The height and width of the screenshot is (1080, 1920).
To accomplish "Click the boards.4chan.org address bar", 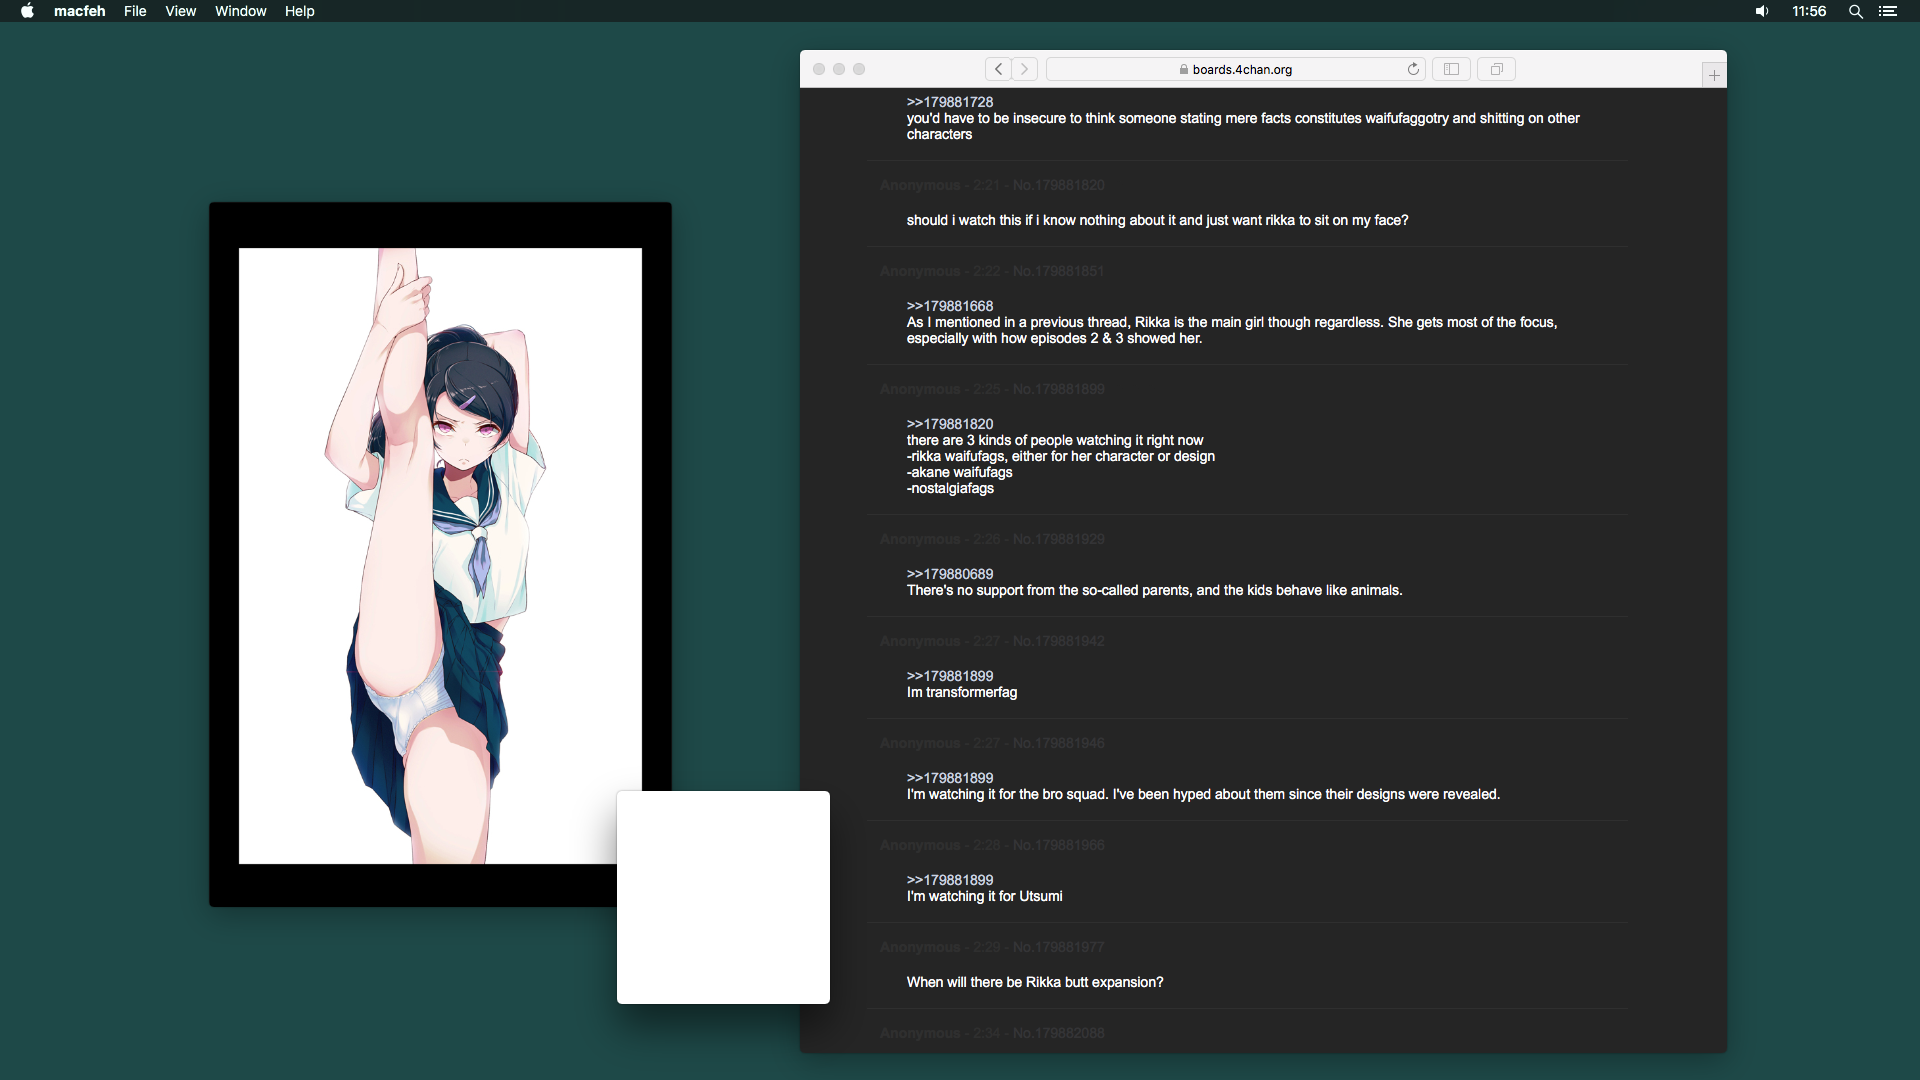I will coord(1235,69).
